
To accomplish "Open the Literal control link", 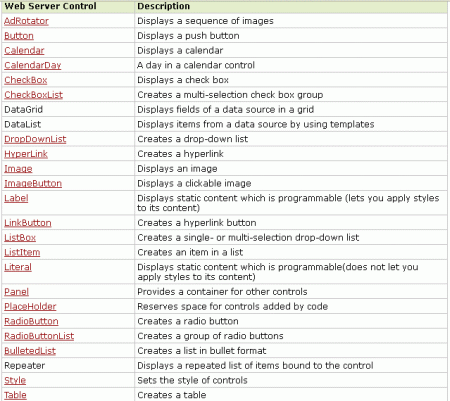I will [x=18, y=267].
